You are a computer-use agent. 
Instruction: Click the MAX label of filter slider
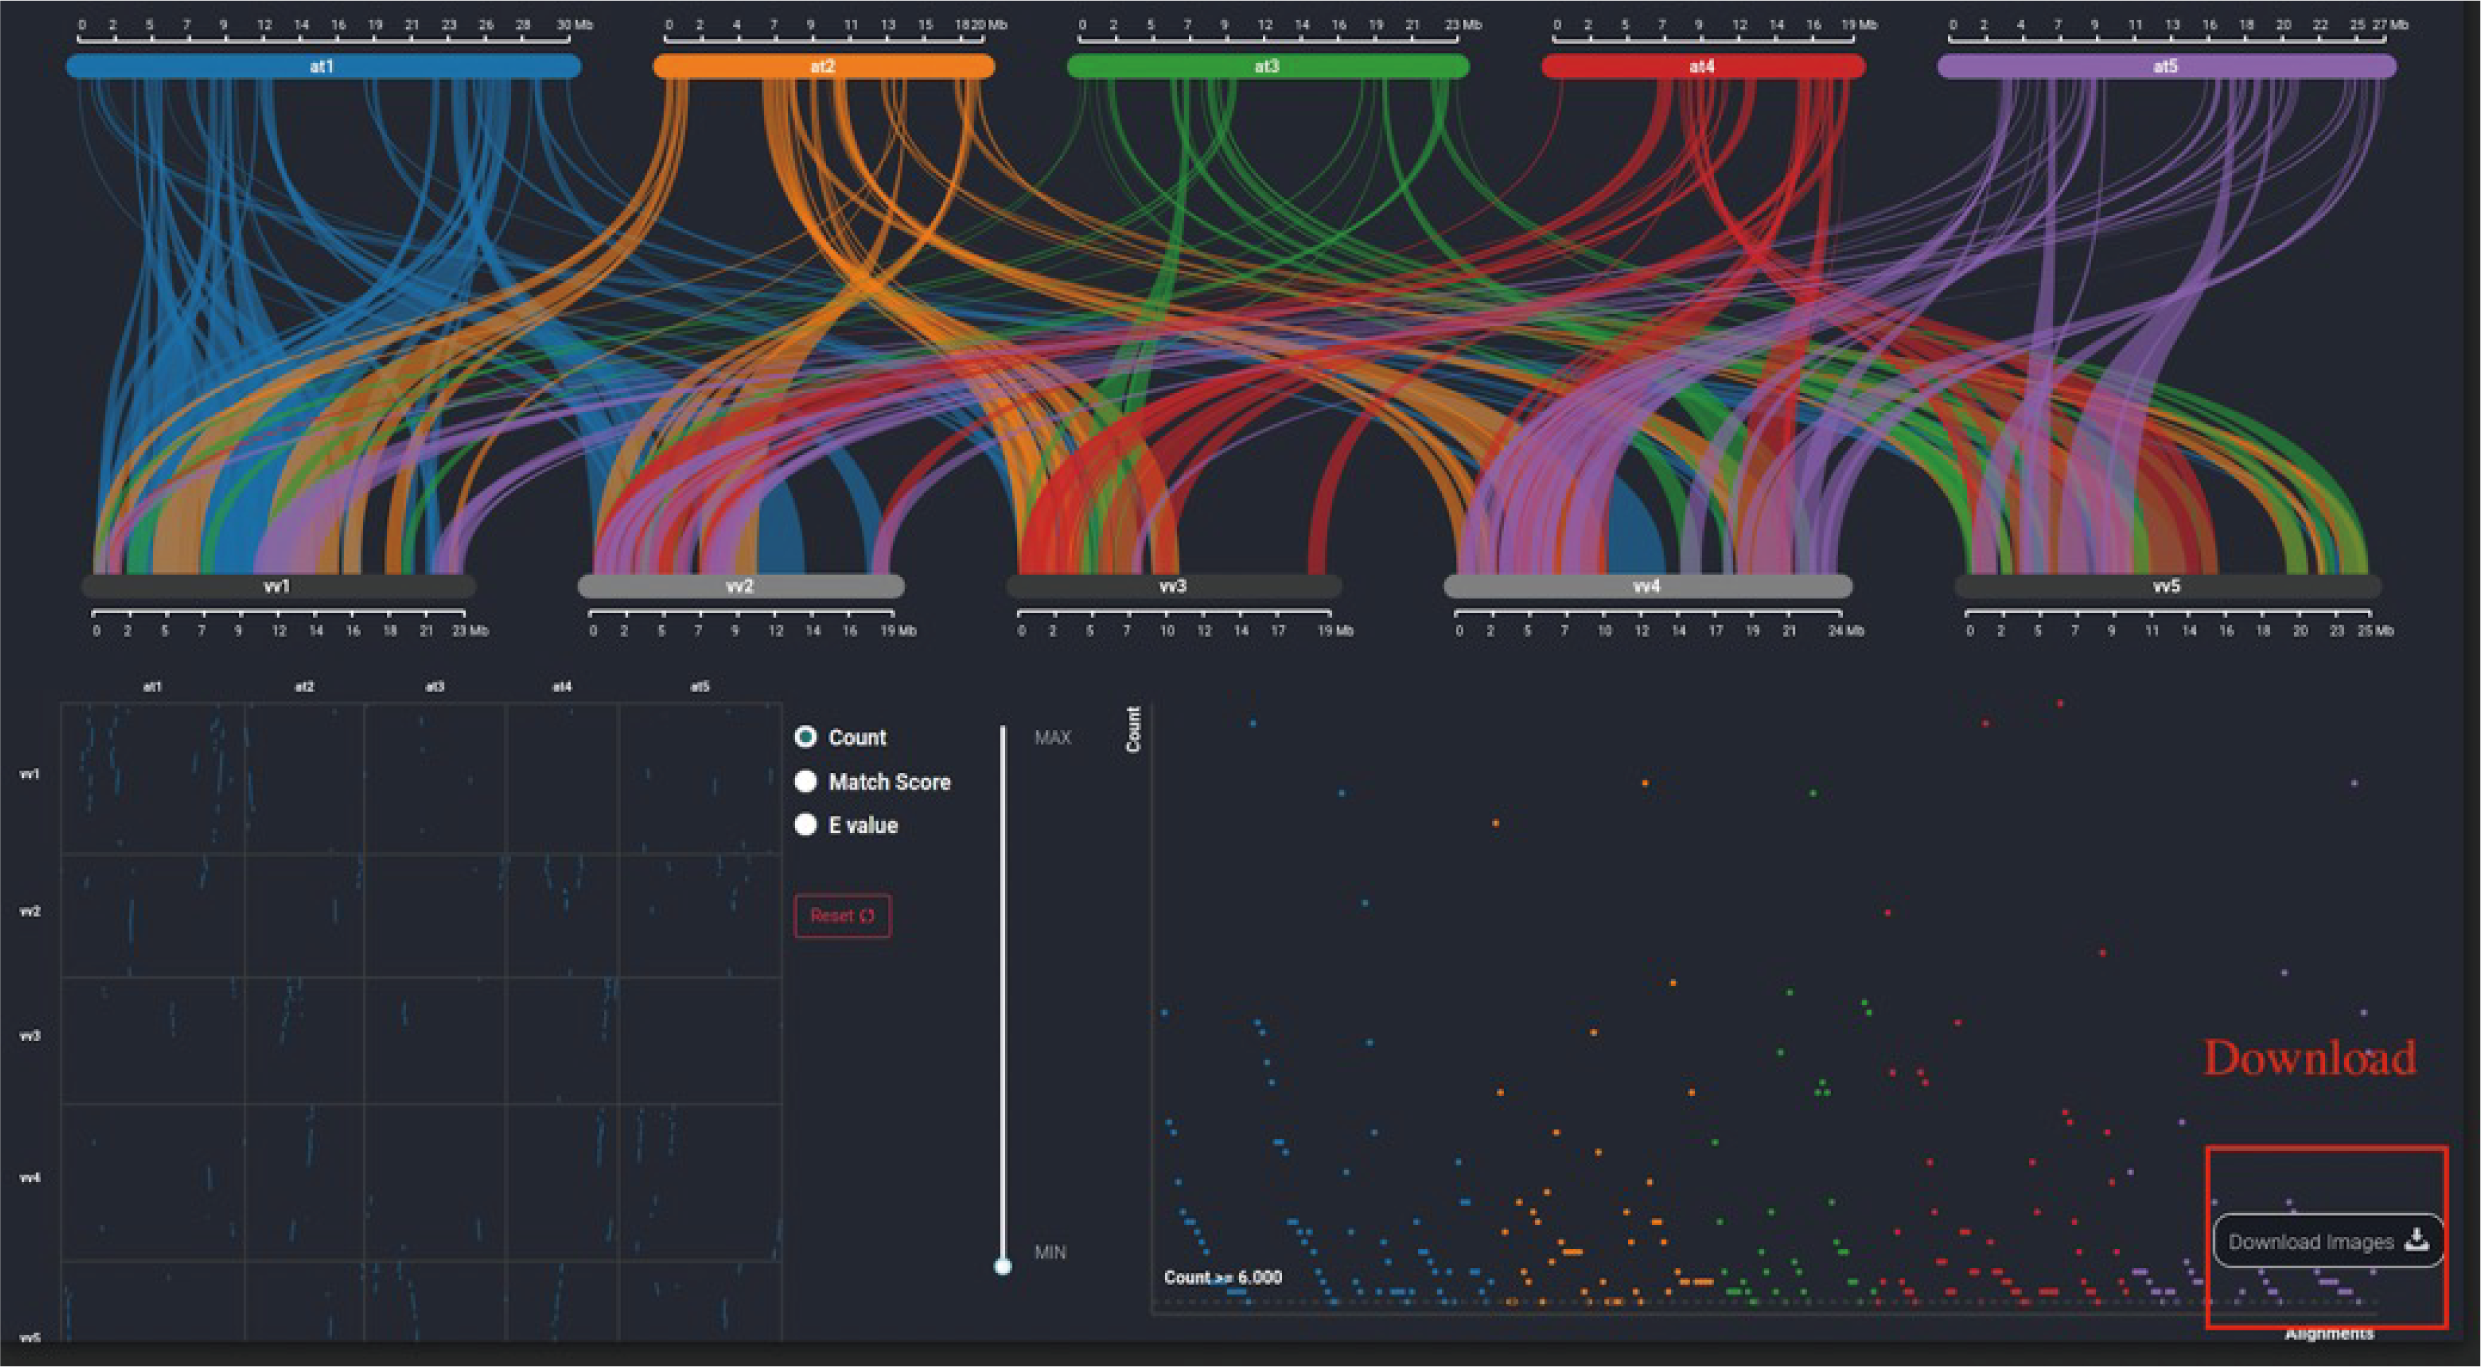pyautogui.click(x=1052, y=737)
